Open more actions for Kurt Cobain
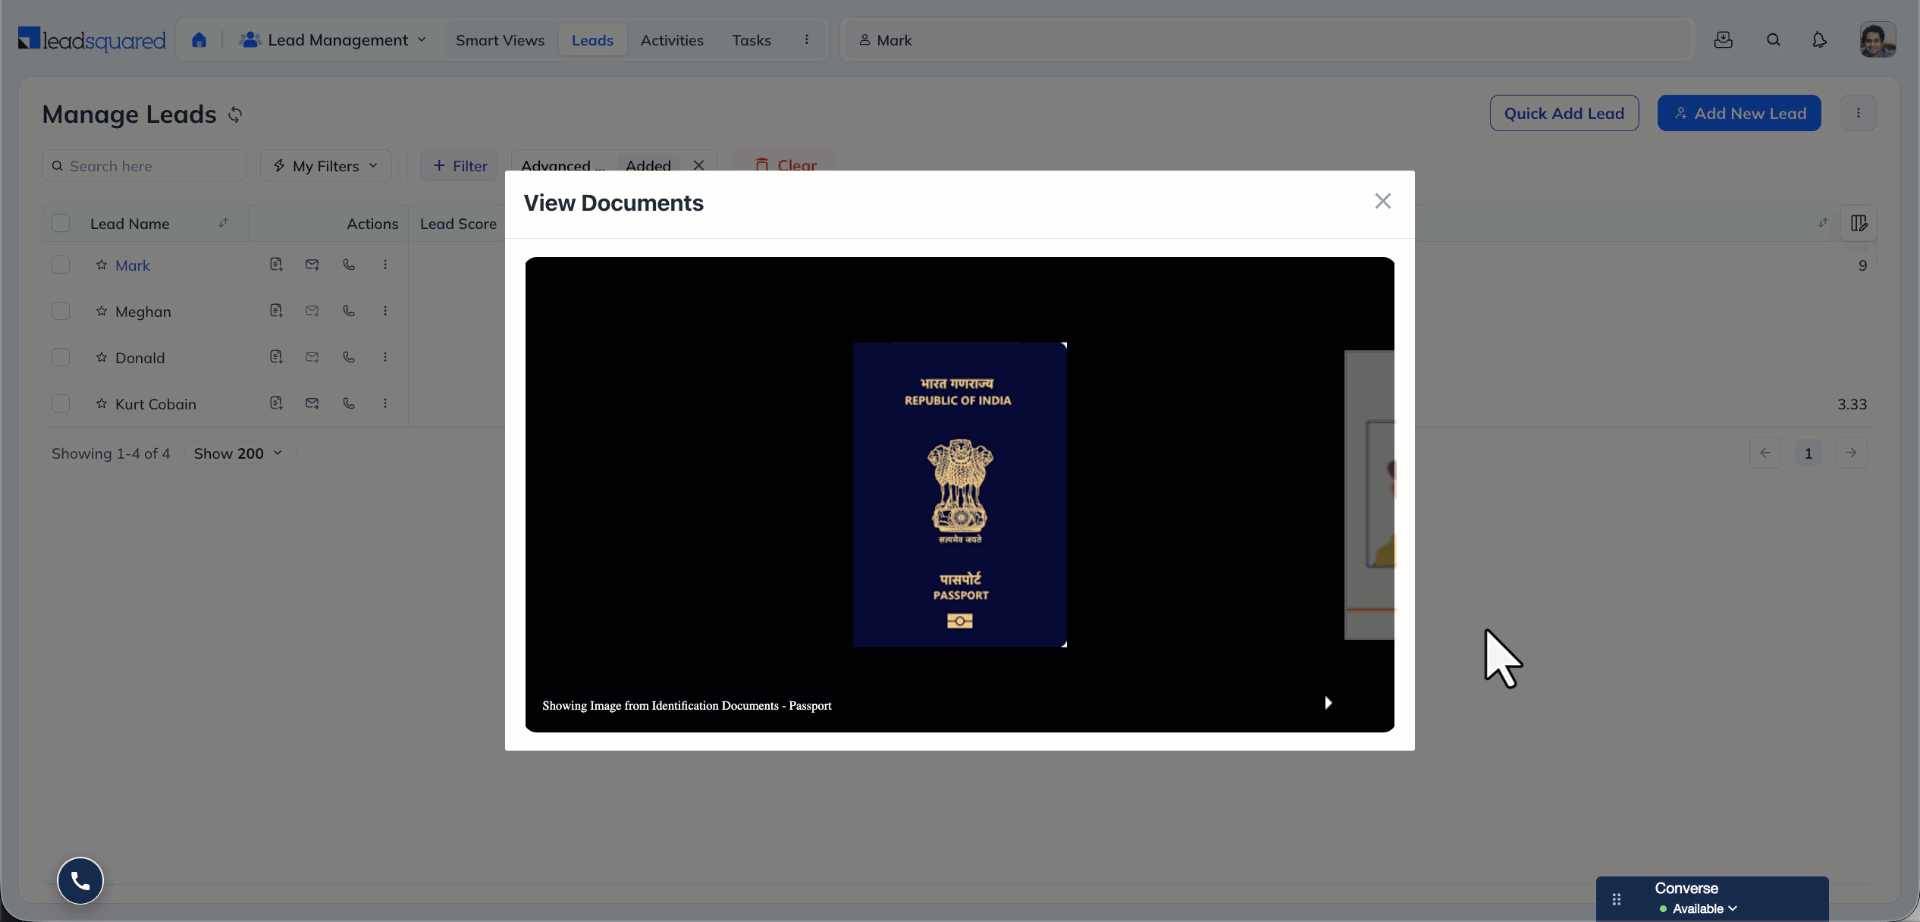The height and width of the screenshot is (922, 1920). [x=385, y=403]
